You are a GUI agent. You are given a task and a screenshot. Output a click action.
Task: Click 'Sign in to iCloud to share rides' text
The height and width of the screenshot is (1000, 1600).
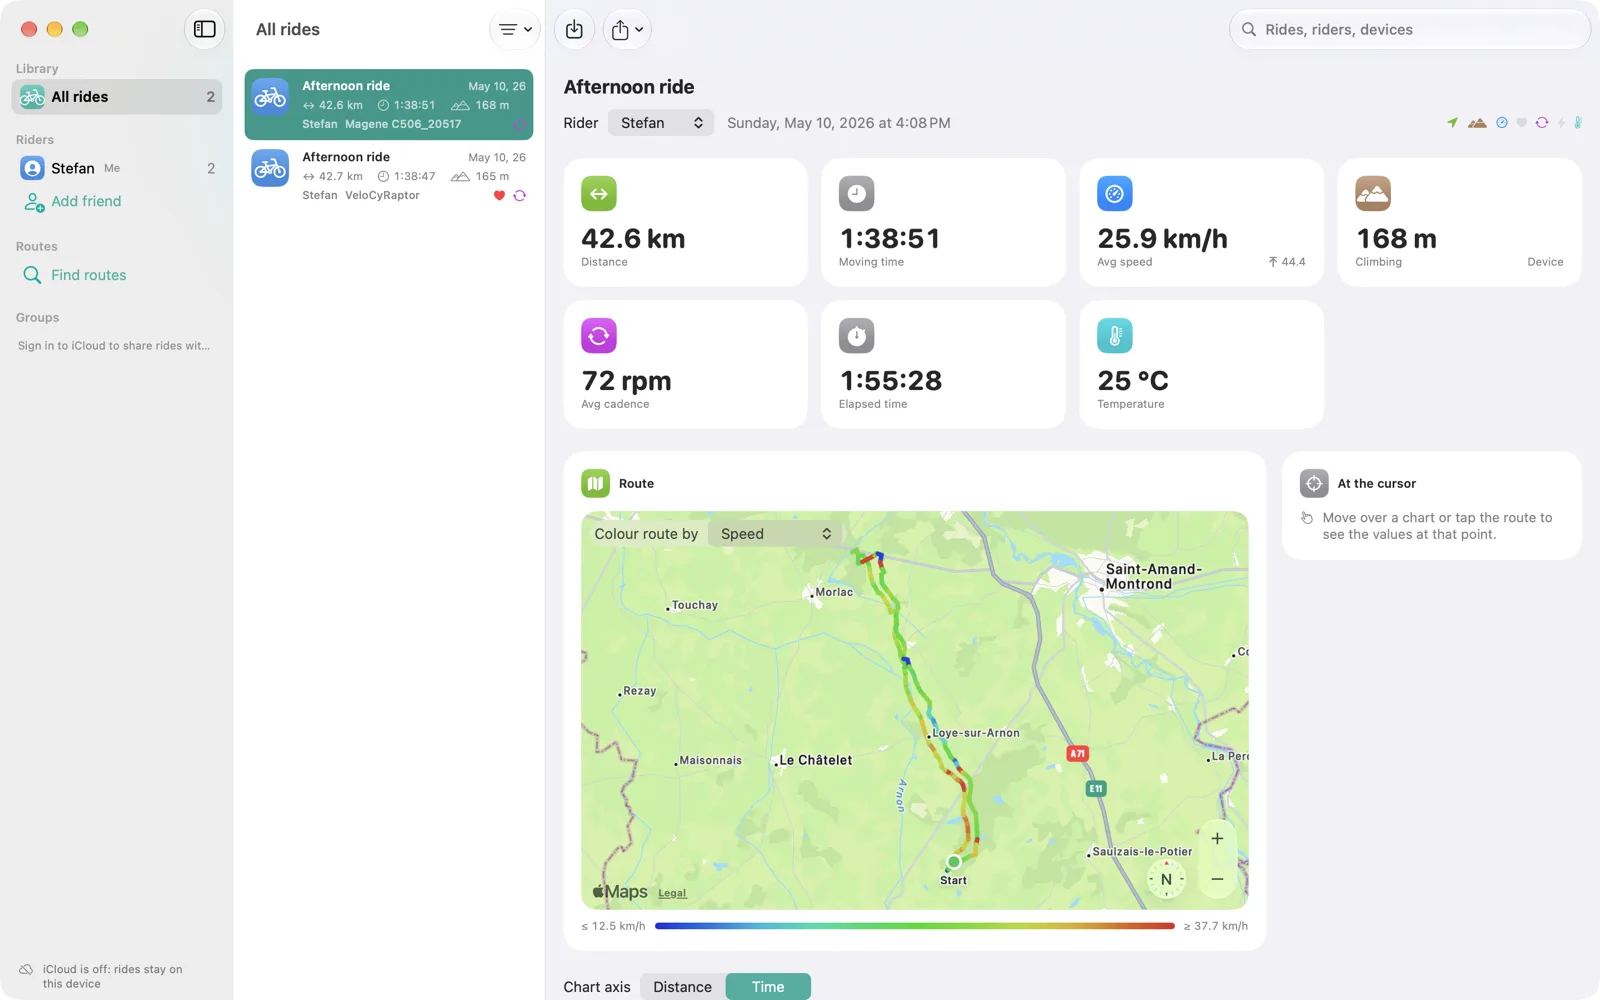(x=114, y=346)
